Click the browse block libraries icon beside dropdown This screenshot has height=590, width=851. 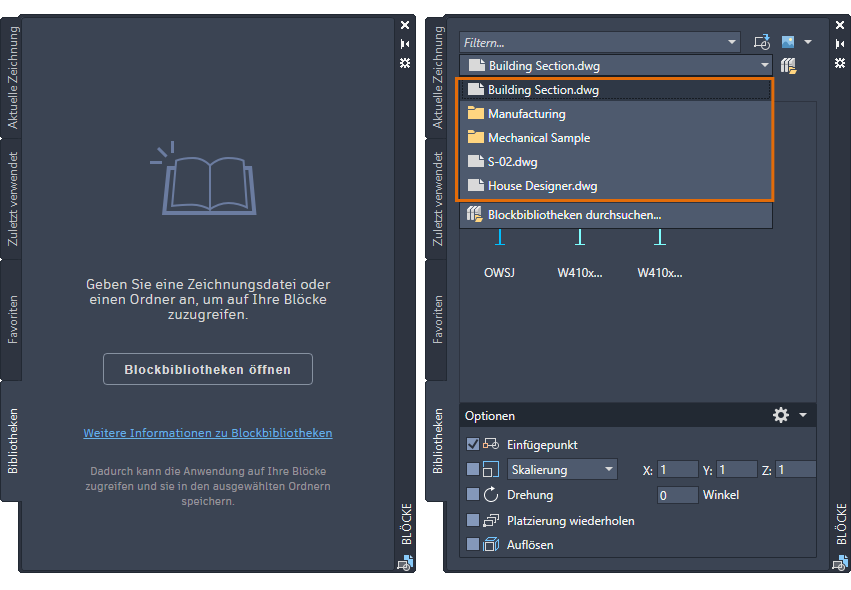tap(789, 66)
